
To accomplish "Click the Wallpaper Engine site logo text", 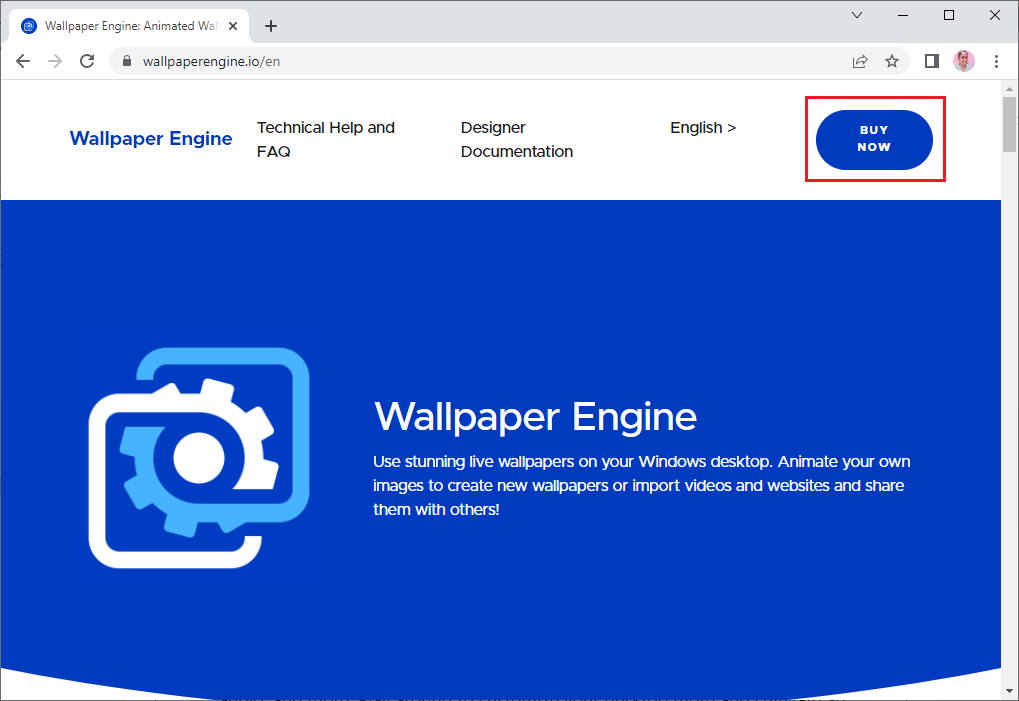I will [151, 138].
